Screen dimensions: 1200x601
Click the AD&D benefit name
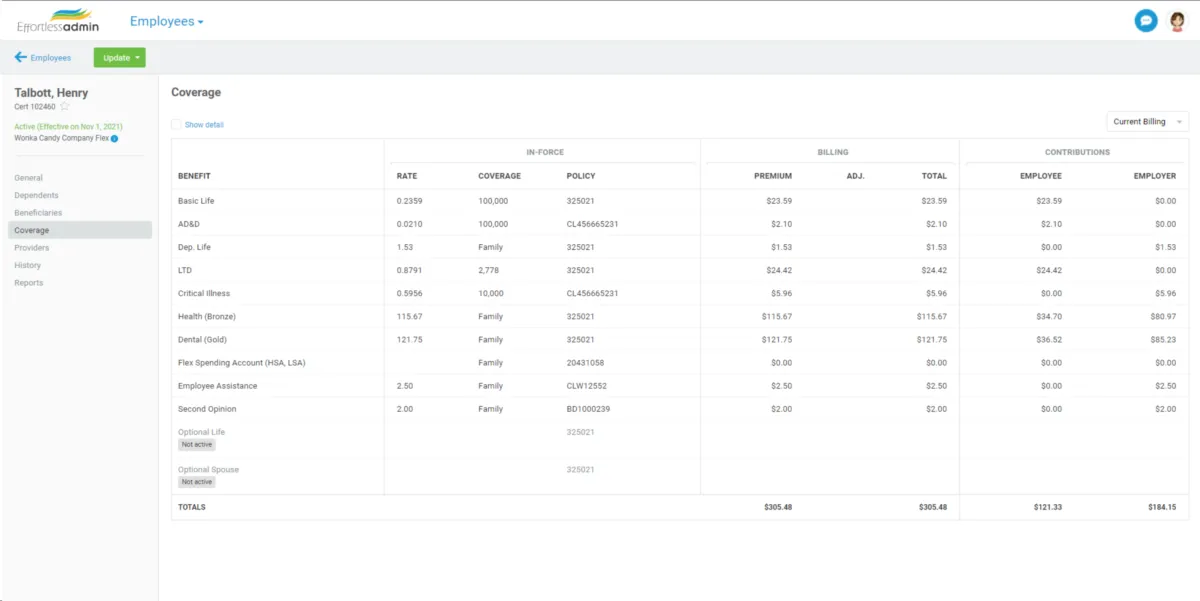[x=189, y=224]
